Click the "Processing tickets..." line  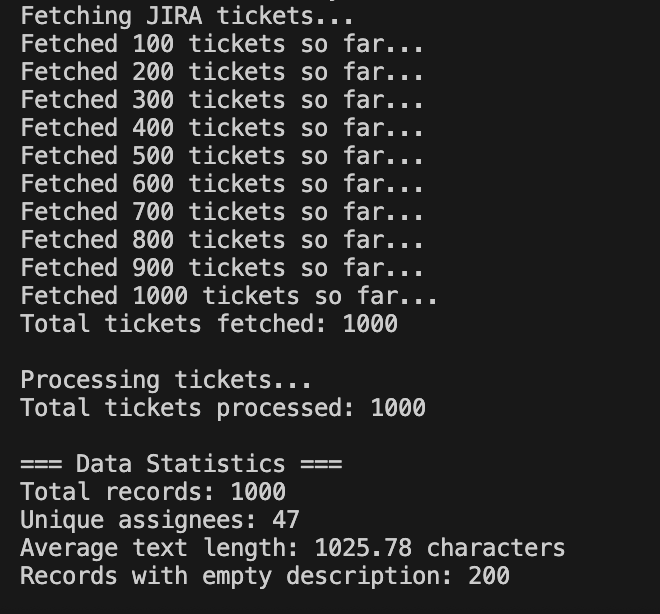[x=166, y=380]
